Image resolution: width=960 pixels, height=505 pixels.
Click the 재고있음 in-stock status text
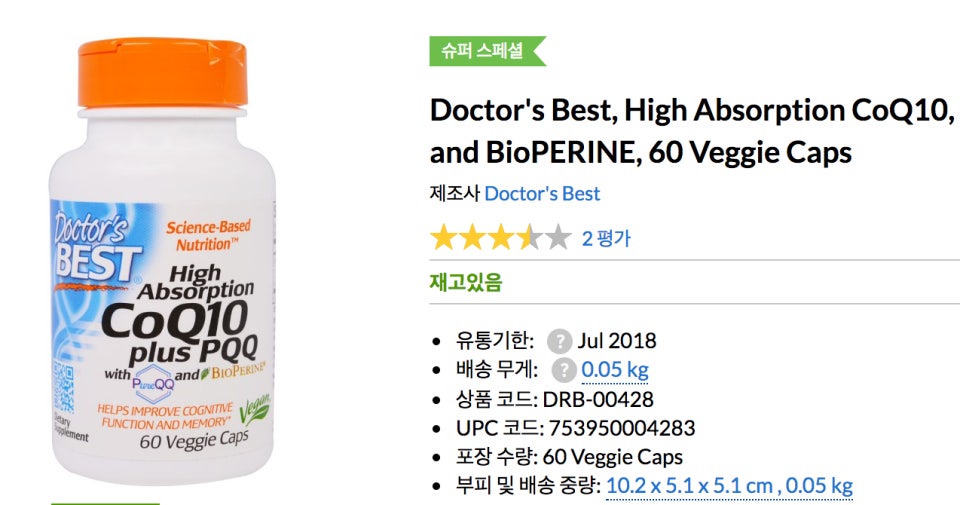[466, 282]
